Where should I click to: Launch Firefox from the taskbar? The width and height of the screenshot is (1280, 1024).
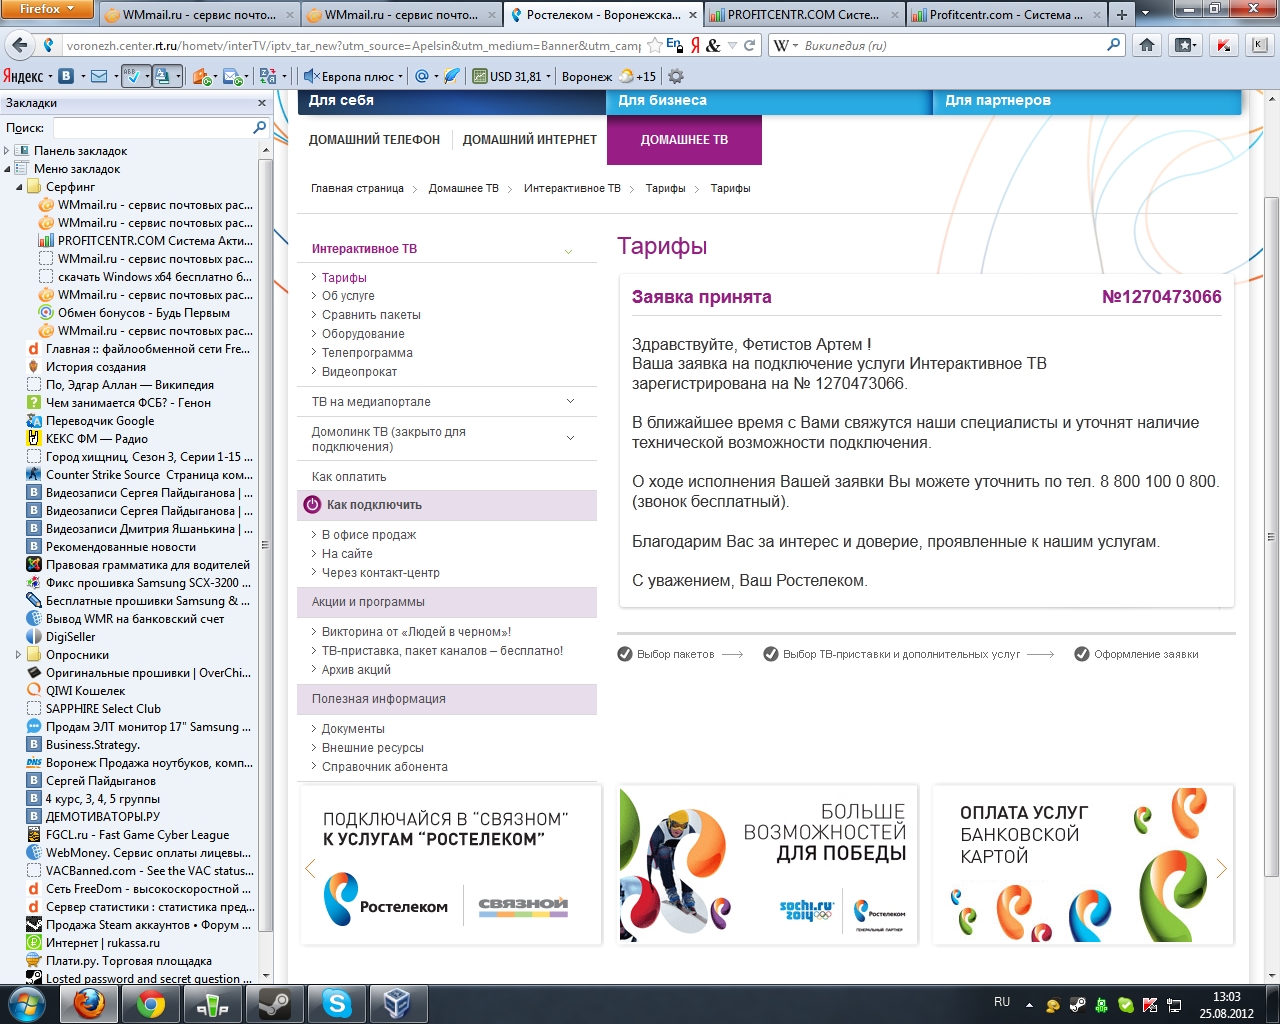(89, 1003)
